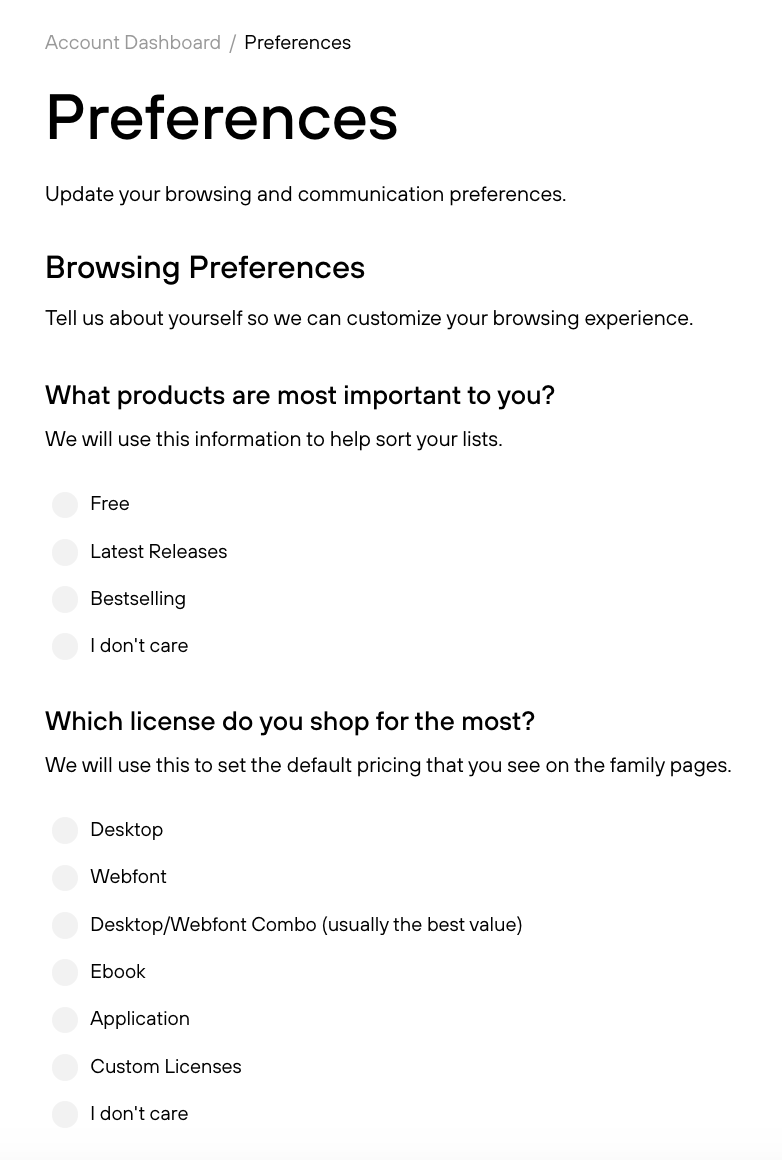Select the Bestselling products option
The image size is (782, 1160).
tap(65, 599)
